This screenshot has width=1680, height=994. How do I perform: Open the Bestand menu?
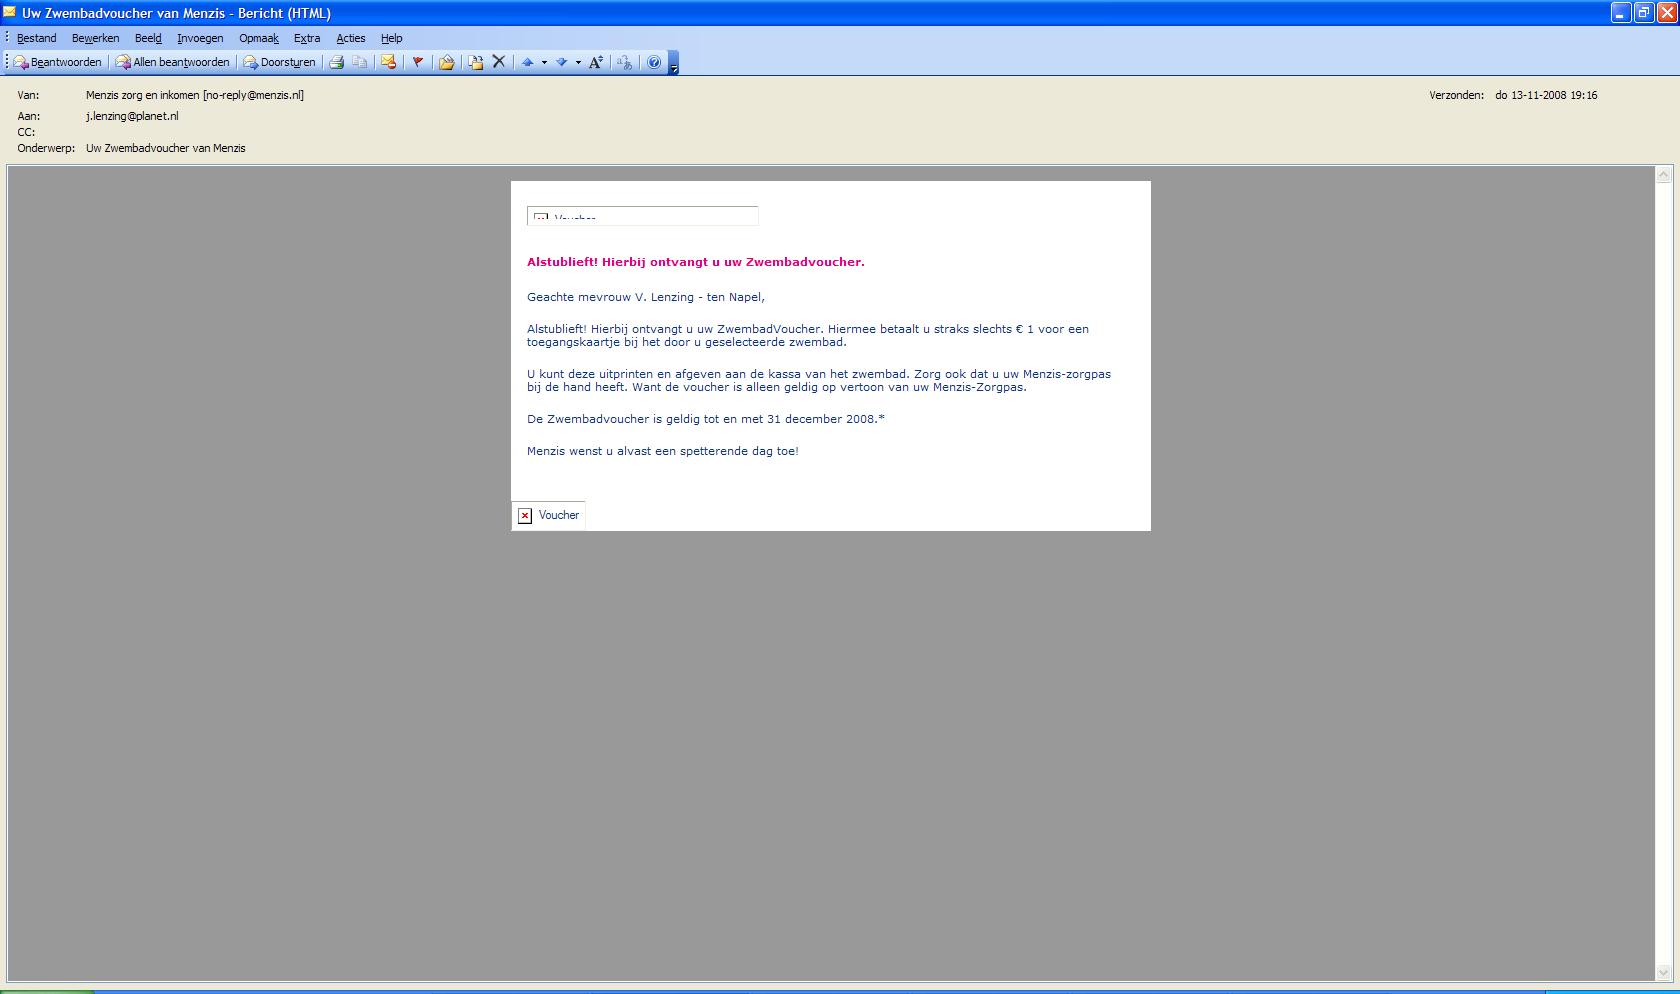[37, 38]
